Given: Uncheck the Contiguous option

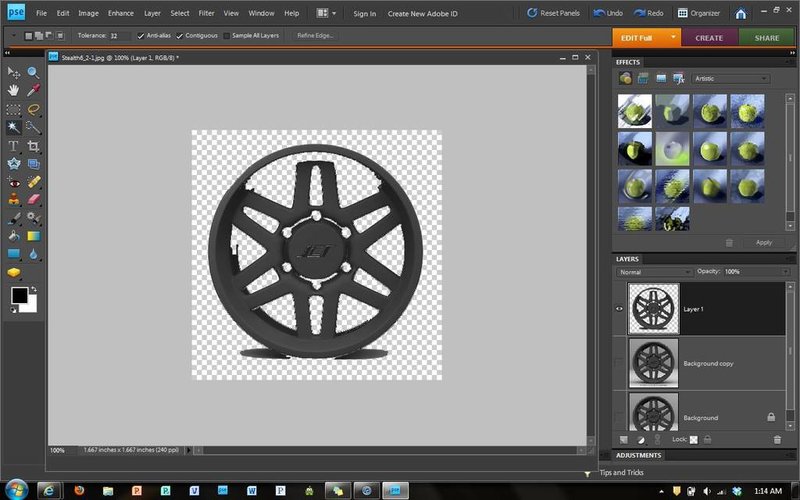Looking at the screenshot, I should [180, 36].
